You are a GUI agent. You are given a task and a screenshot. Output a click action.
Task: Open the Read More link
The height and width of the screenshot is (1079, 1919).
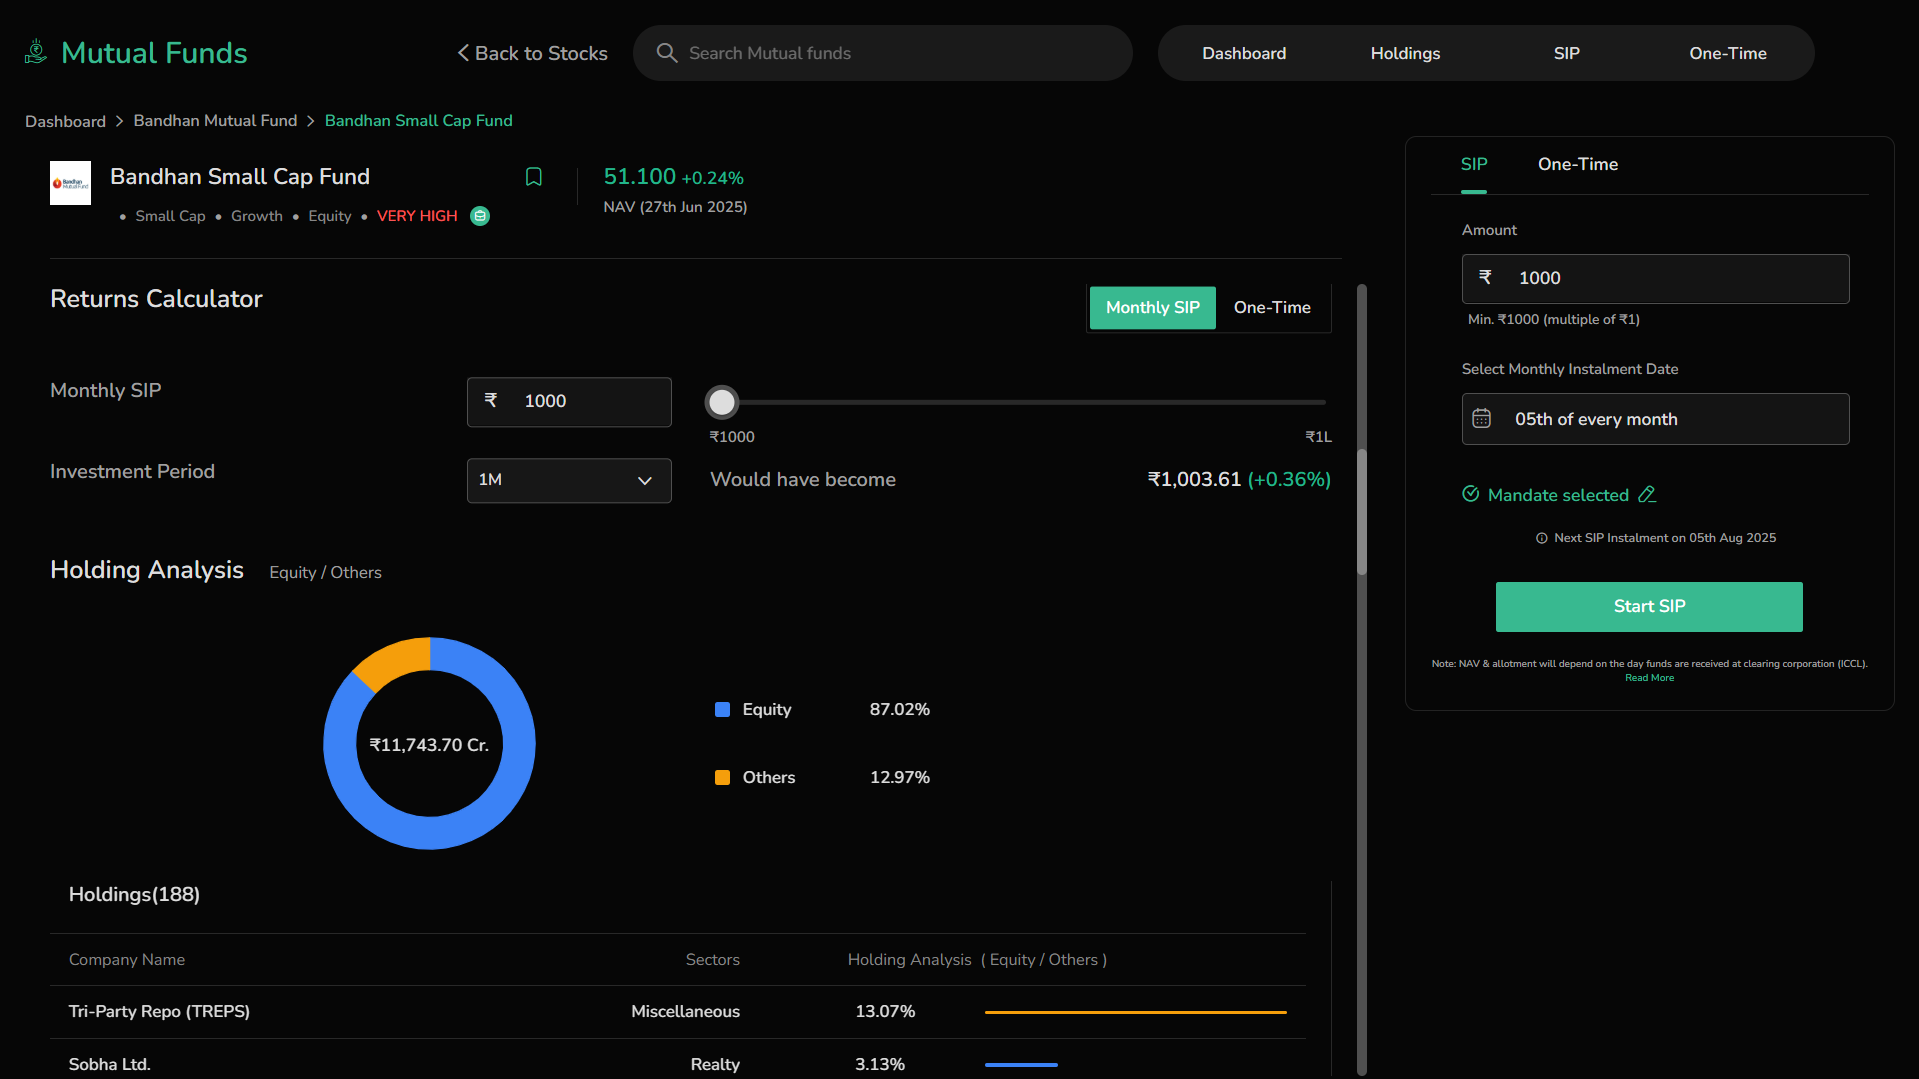point(1649,678)
